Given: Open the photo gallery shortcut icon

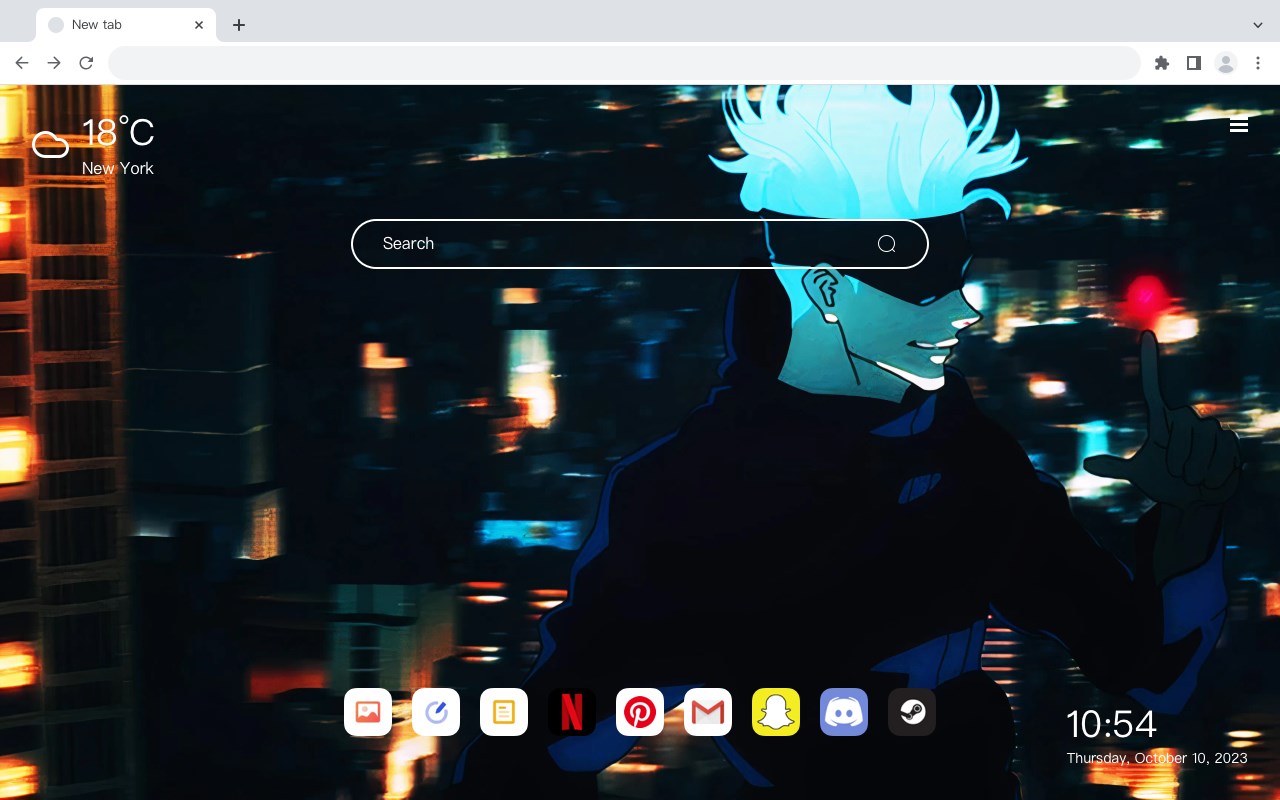Looking at the screenshot, I should 368,712.
